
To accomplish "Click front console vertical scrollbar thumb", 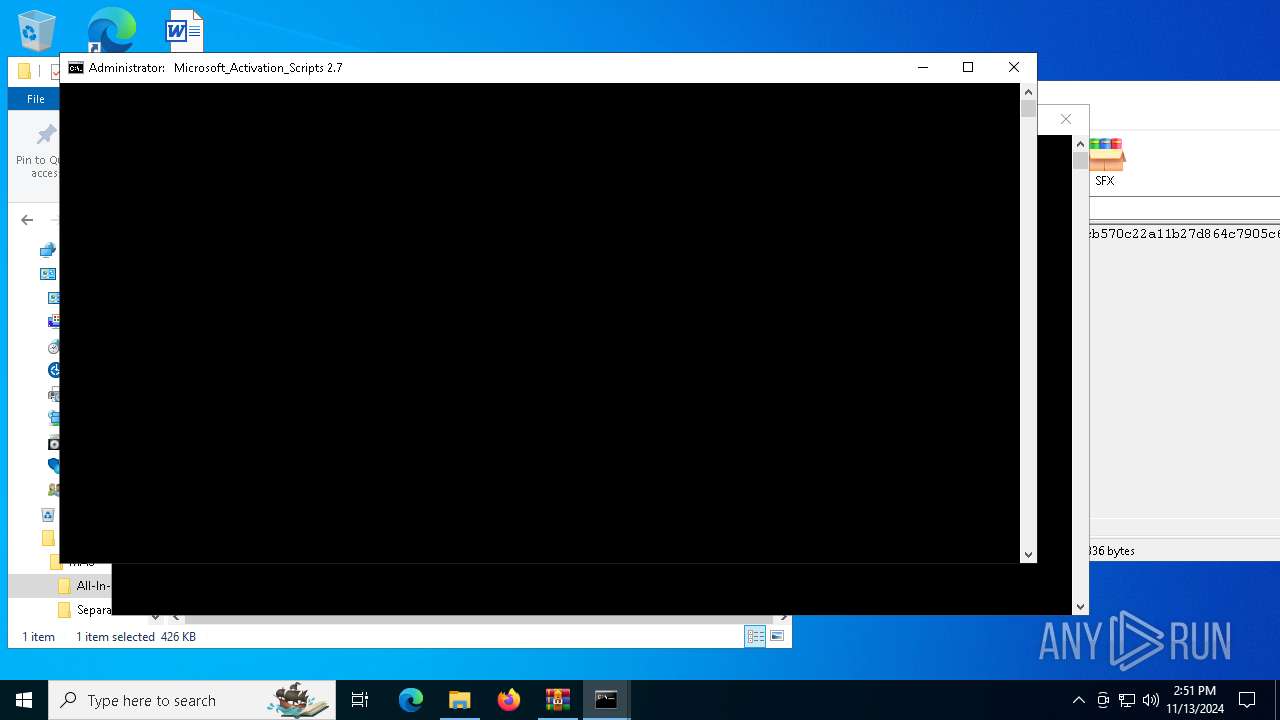I will (1028, 108).
